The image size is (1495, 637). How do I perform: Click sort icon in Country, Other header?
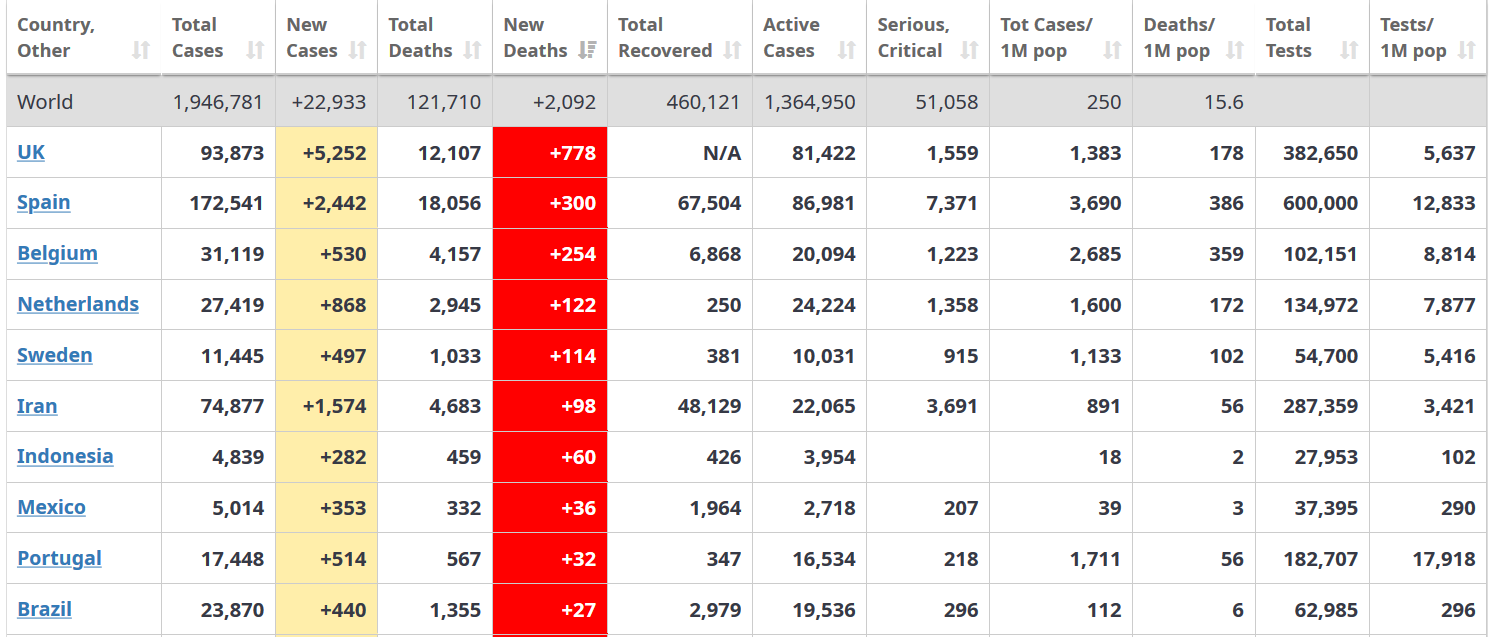click(x=141, y=51)
